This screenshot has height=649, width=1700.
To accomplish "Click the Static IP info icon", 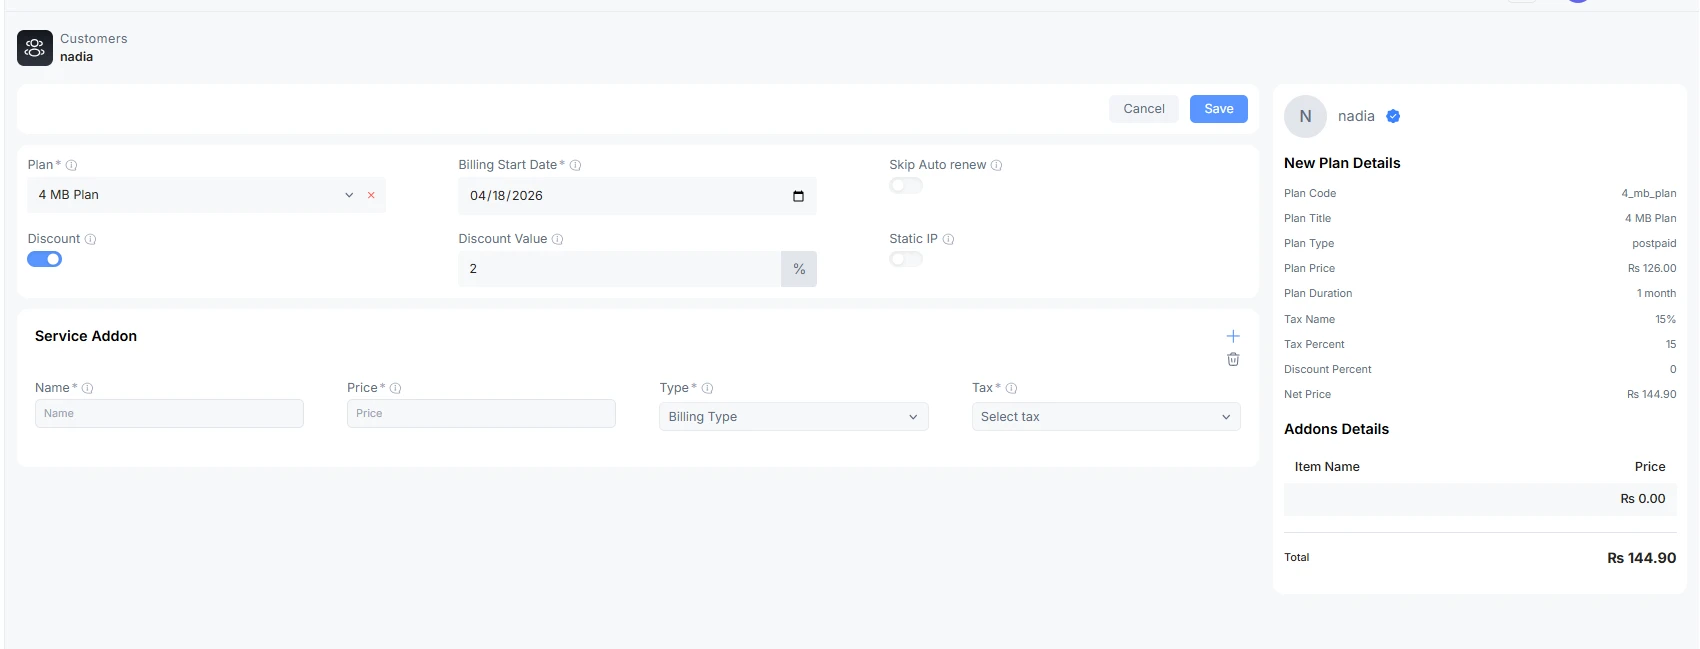I will tap(948, 240).
